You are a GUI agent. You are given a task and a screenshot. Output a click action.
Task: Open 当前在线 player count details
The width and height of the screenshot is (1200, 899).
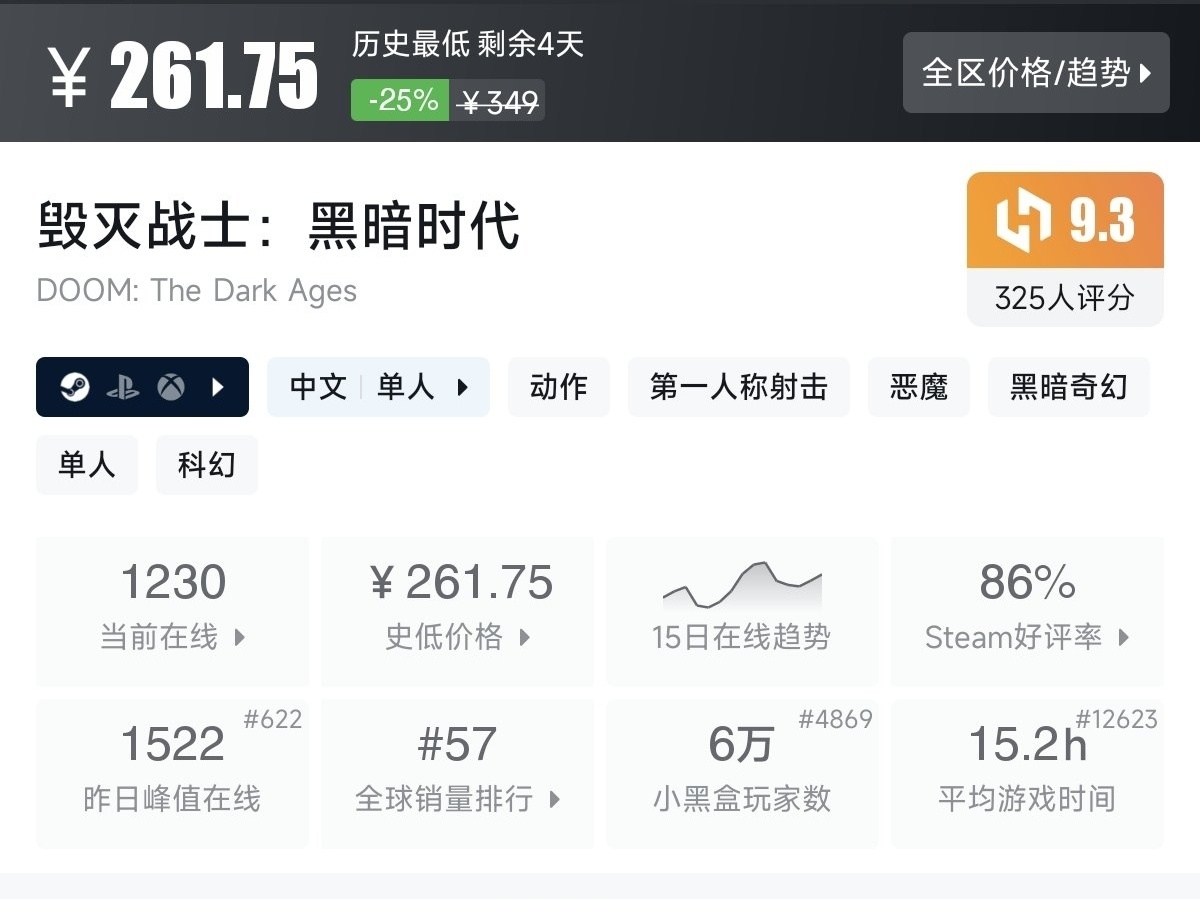click(172, 611)
